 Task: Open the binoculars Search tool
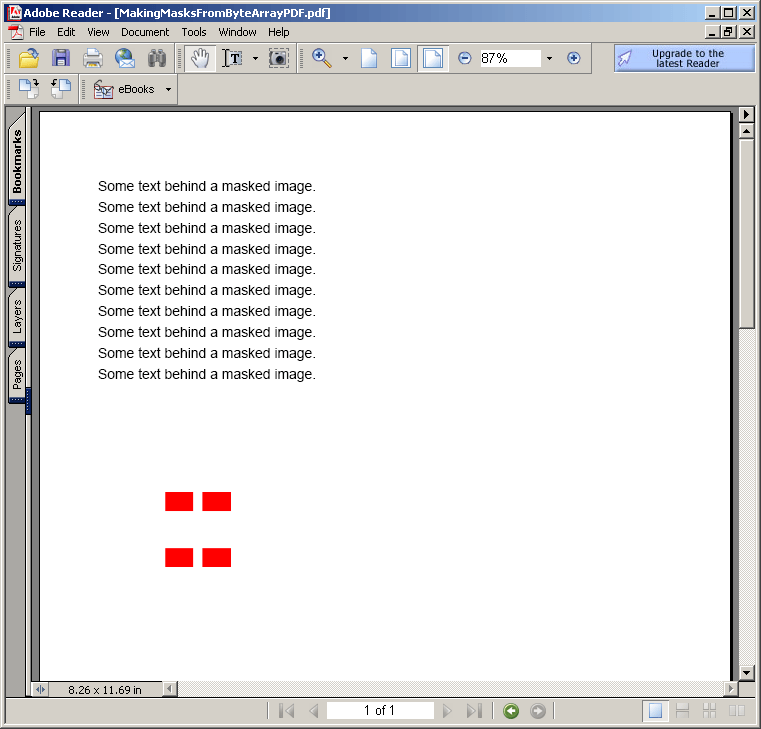point(157,58)
